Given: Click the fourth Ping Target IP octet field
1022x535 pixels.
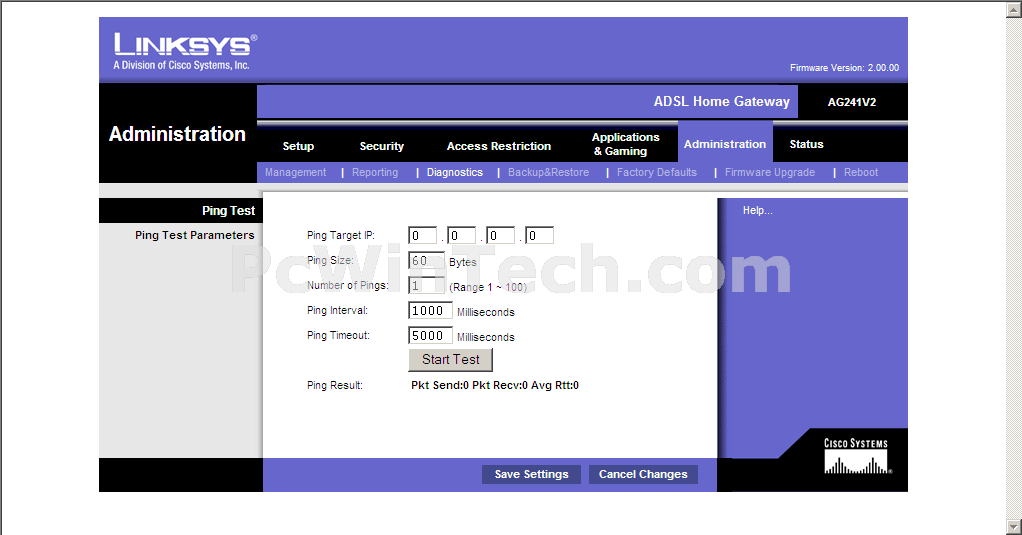Looking at the screenshot, I should (540, 235).
